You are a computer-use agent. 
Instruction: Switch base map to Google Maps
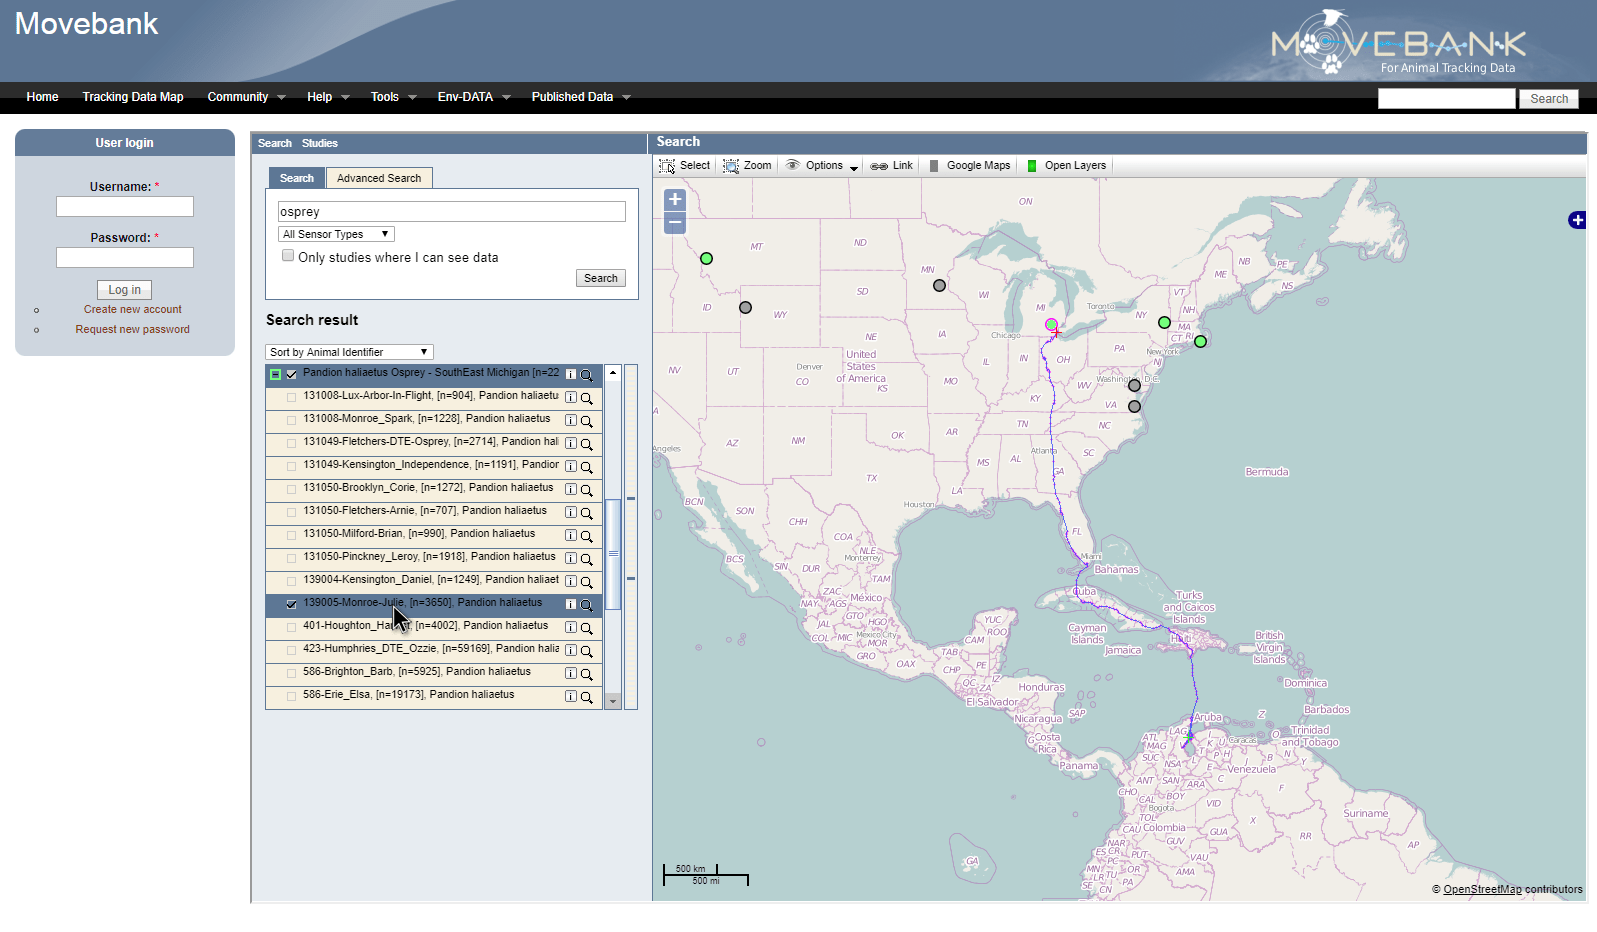[x=969, y=166]
